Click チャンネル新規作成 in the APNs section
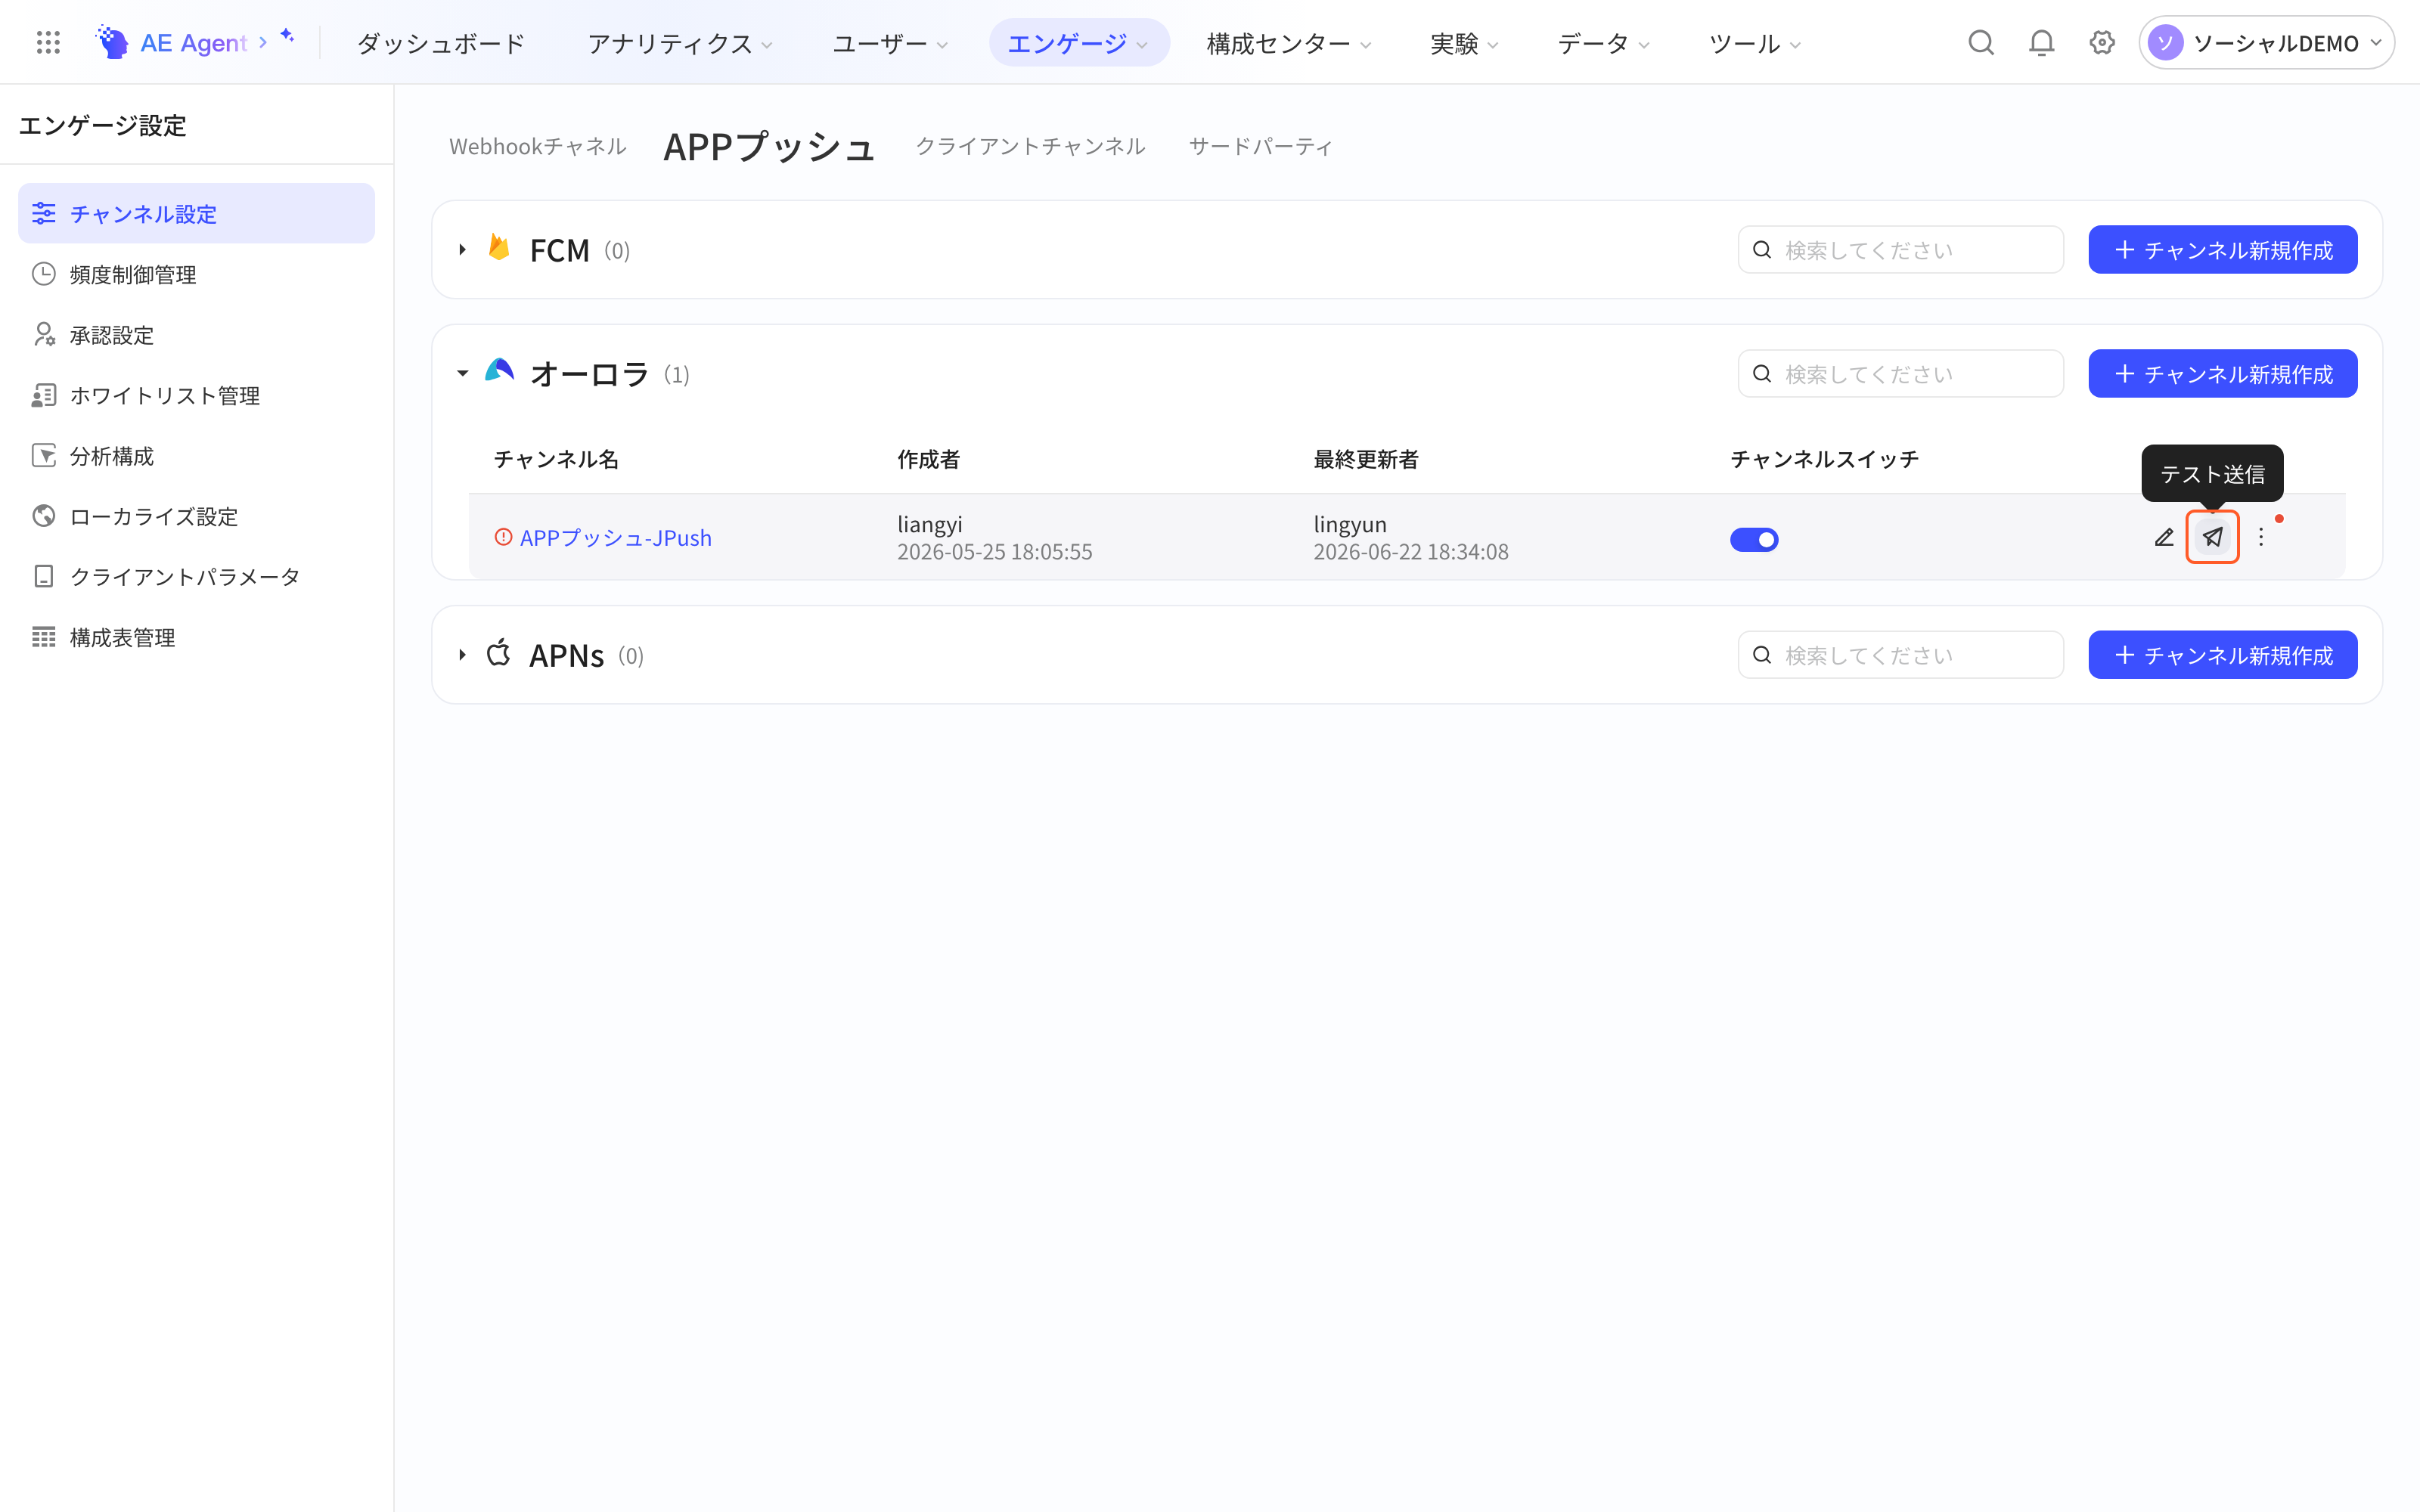Viewport: 2420px width, 1512px height. coord(2222,655)
